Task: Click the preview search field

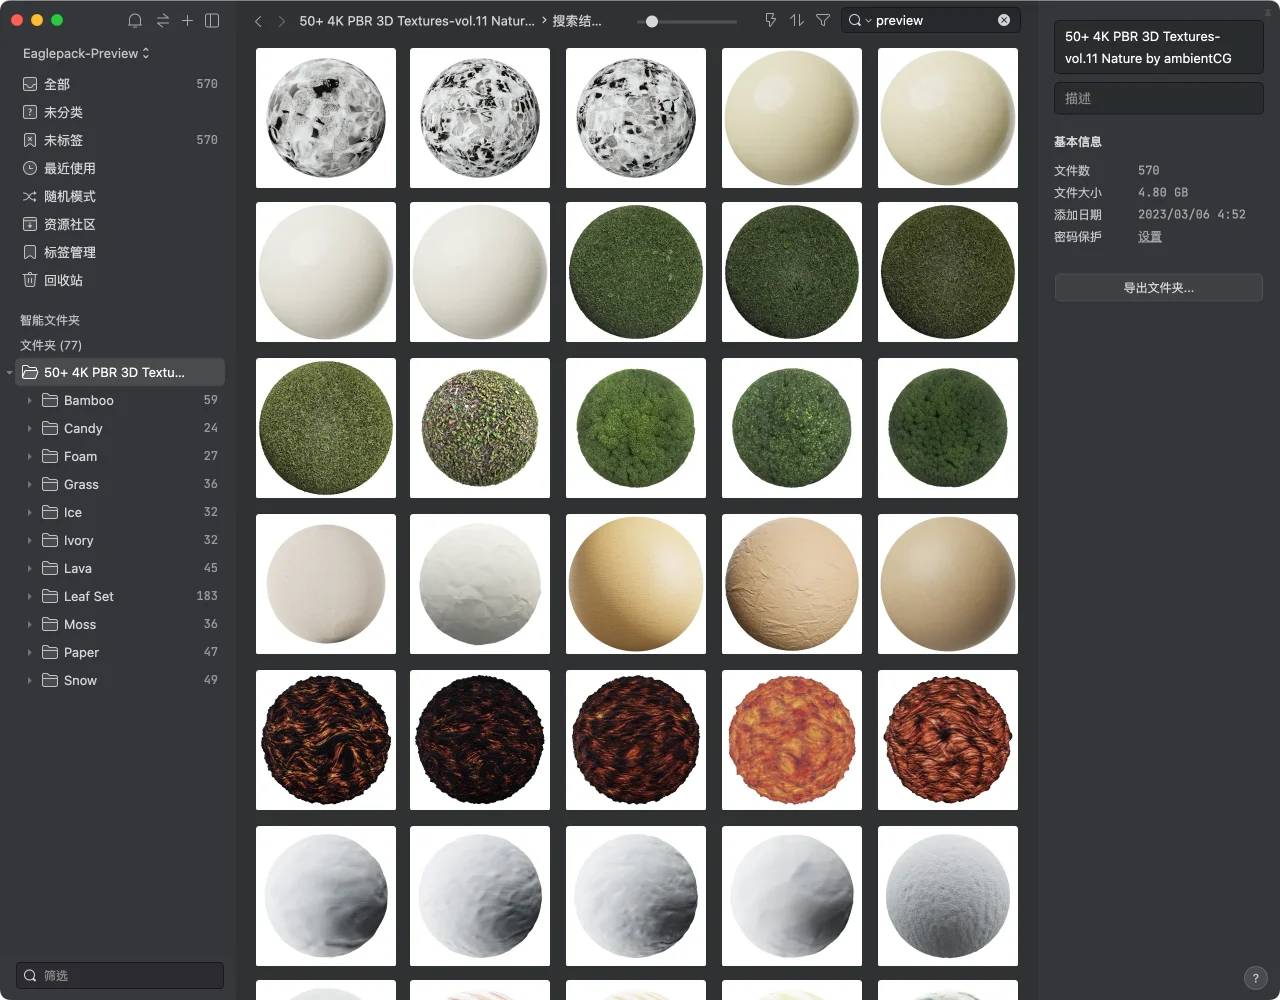Action: (x=930, y=20)
